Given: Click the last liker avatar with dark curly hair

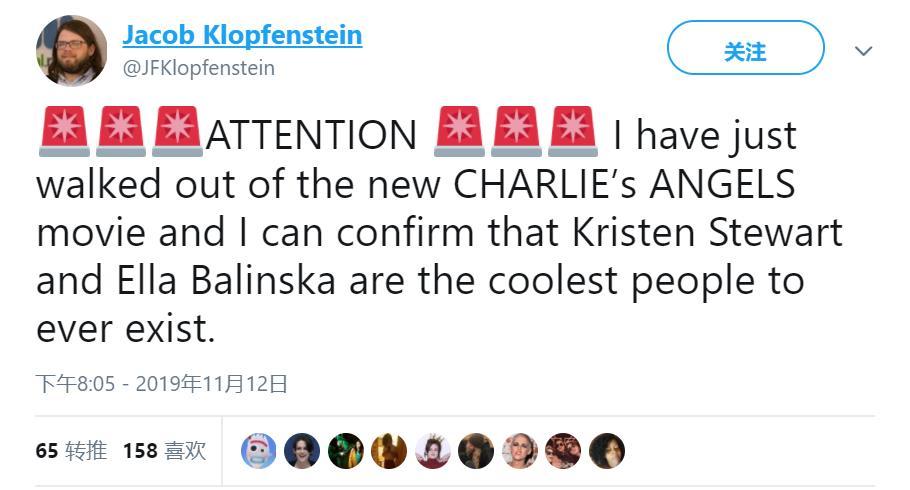Looking at the screenshot, I should point(607,452).
